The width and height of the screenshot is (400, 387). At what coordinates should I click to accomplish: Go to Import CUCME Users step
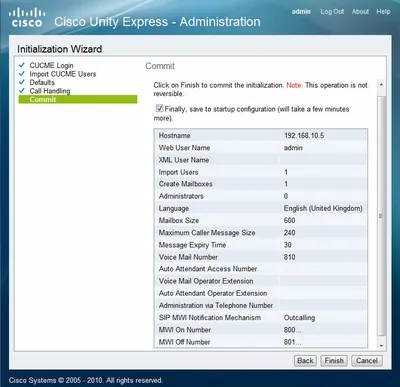click(x=63, y=74)
